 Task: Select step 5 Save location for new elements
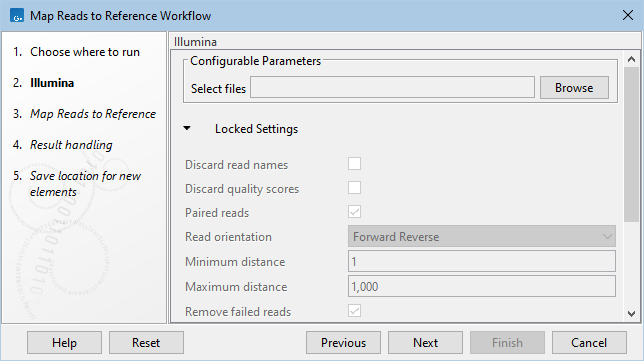click(85, 184)
